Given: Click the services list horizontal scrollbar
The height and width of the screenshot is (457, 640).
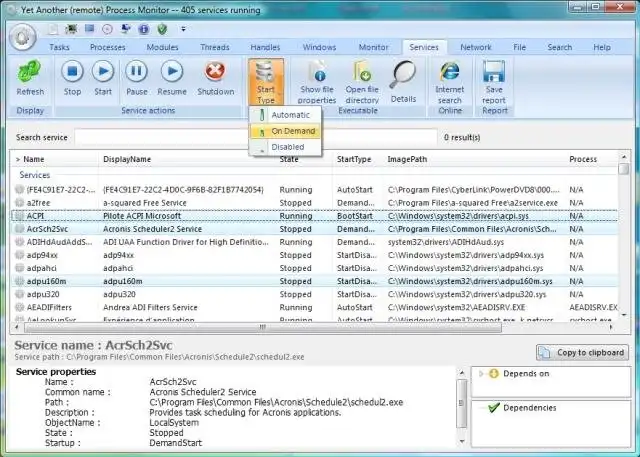Looking at the screenshot, I should [x=262, y=327].
